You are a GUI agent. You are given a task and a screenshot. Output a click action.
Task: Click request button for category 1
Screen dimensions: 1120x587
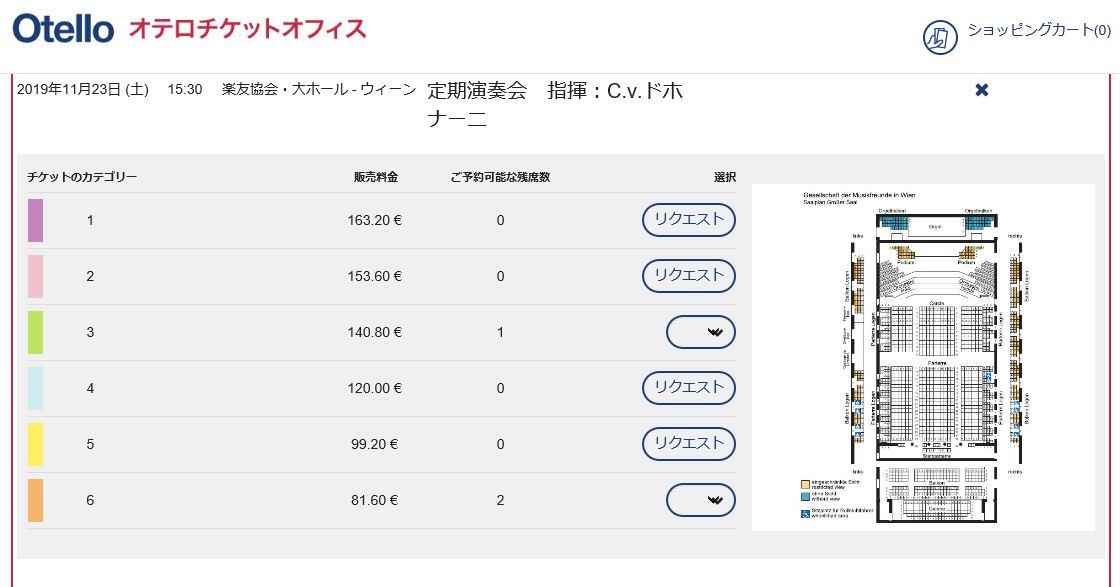[688, 220]
